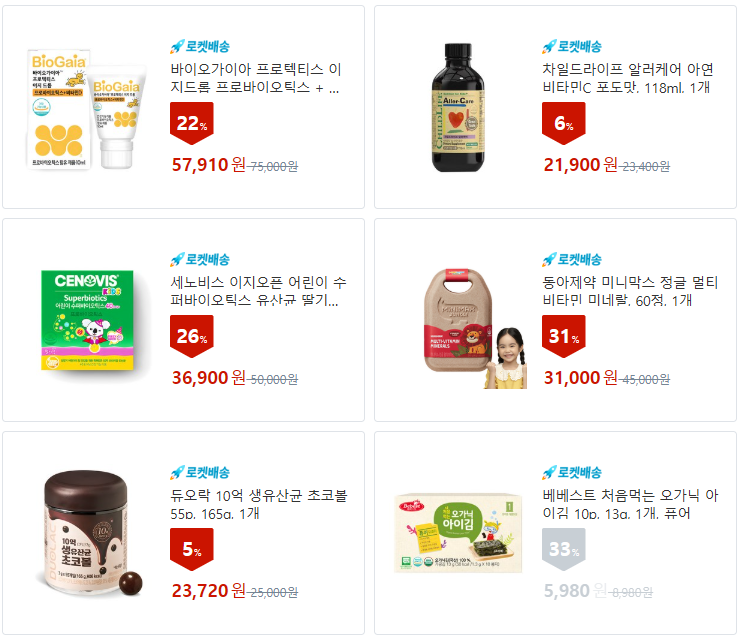743x640 pixels.
Task: Open the Cenovis Kids Superbiotics box image
Action: pyautogui.click(x=87, y=320)
